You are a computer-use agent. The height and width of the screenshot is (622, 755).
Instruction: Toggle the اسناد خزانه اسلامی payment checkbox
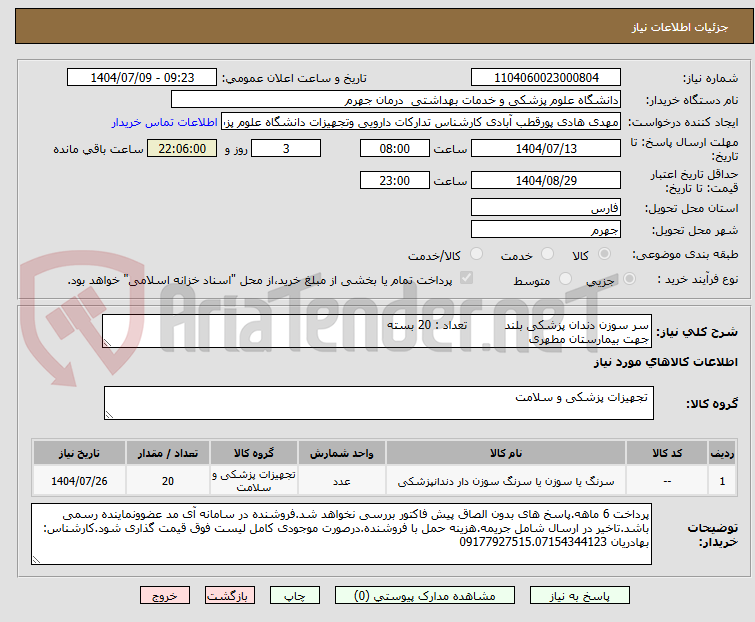click(x=467, y=278)
